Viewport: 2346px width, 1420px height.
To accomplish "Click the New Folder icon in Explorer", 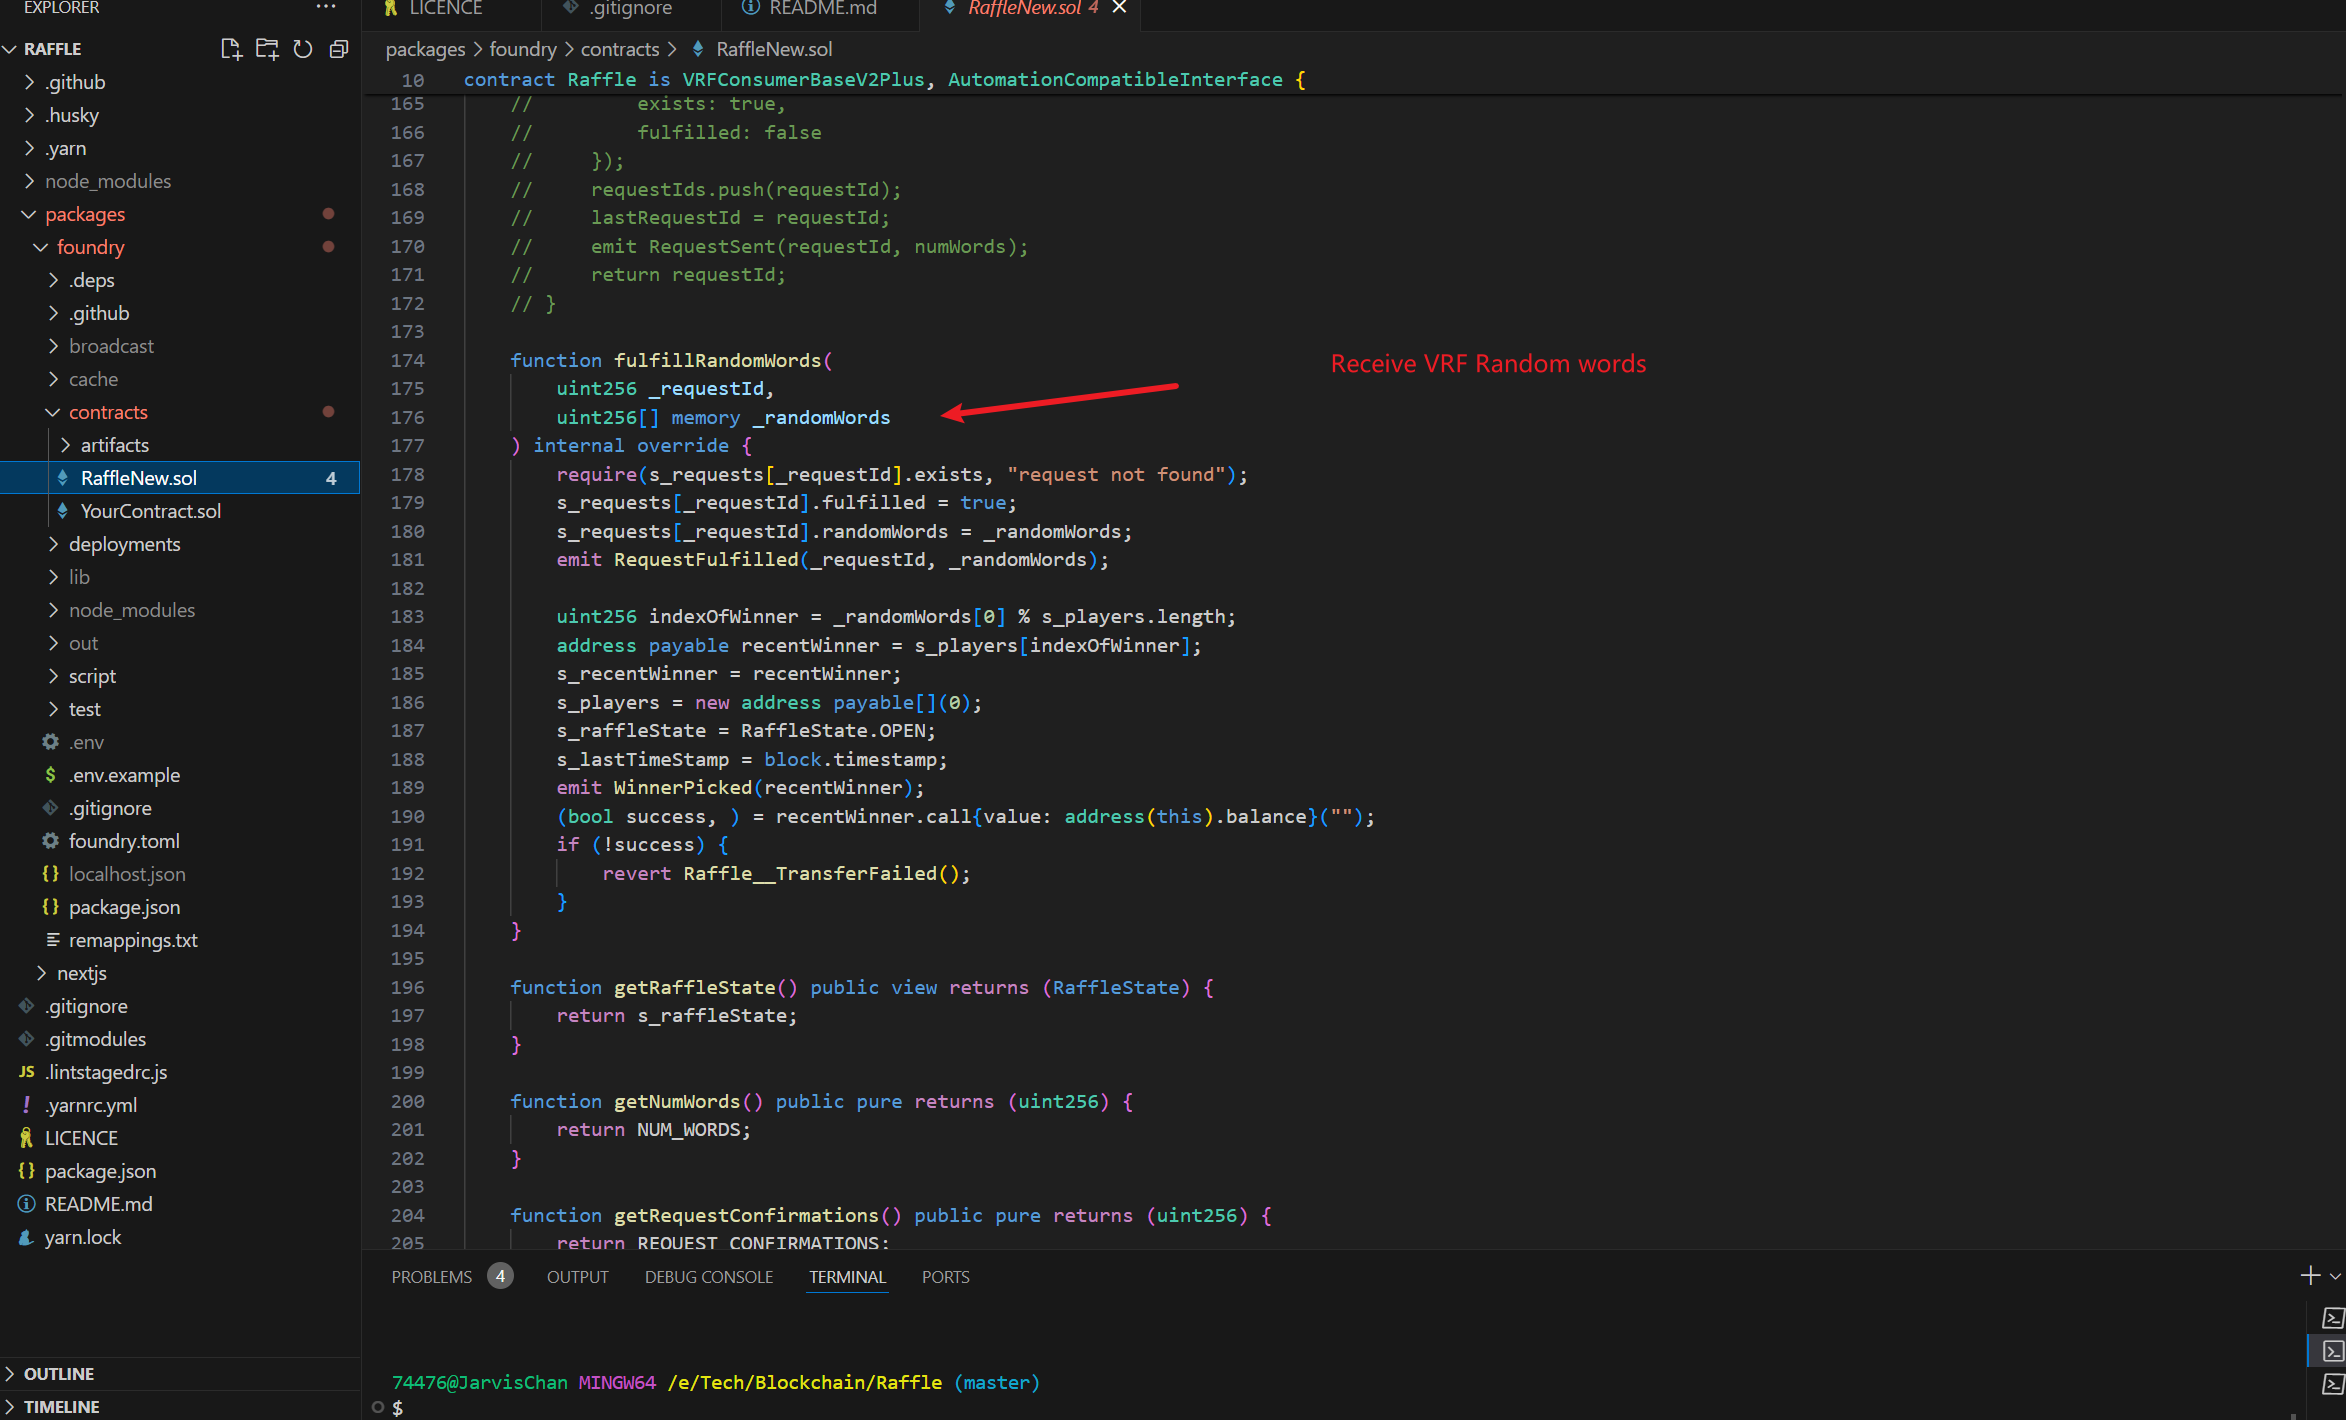I will click(x=267, y=49).
